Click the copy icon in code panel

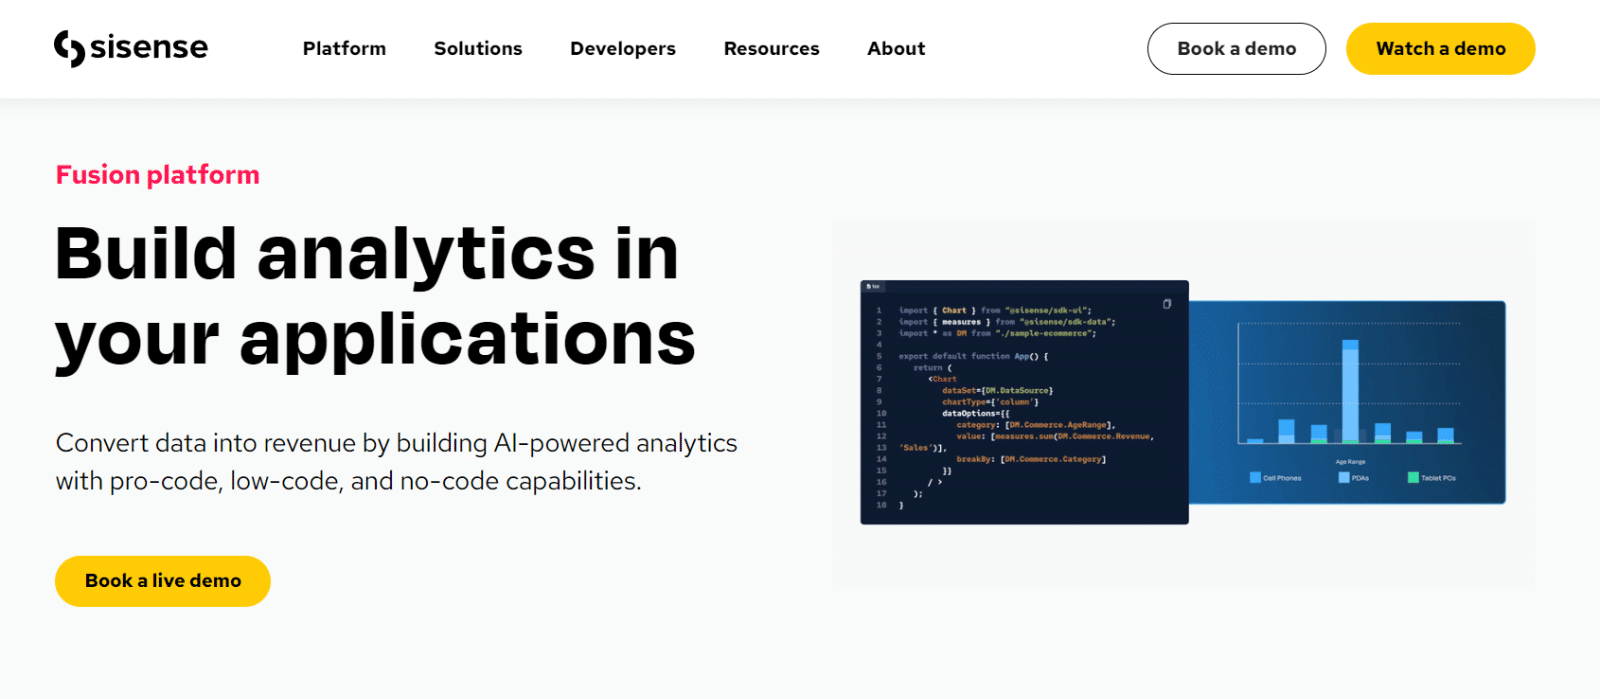[1167, 304]
